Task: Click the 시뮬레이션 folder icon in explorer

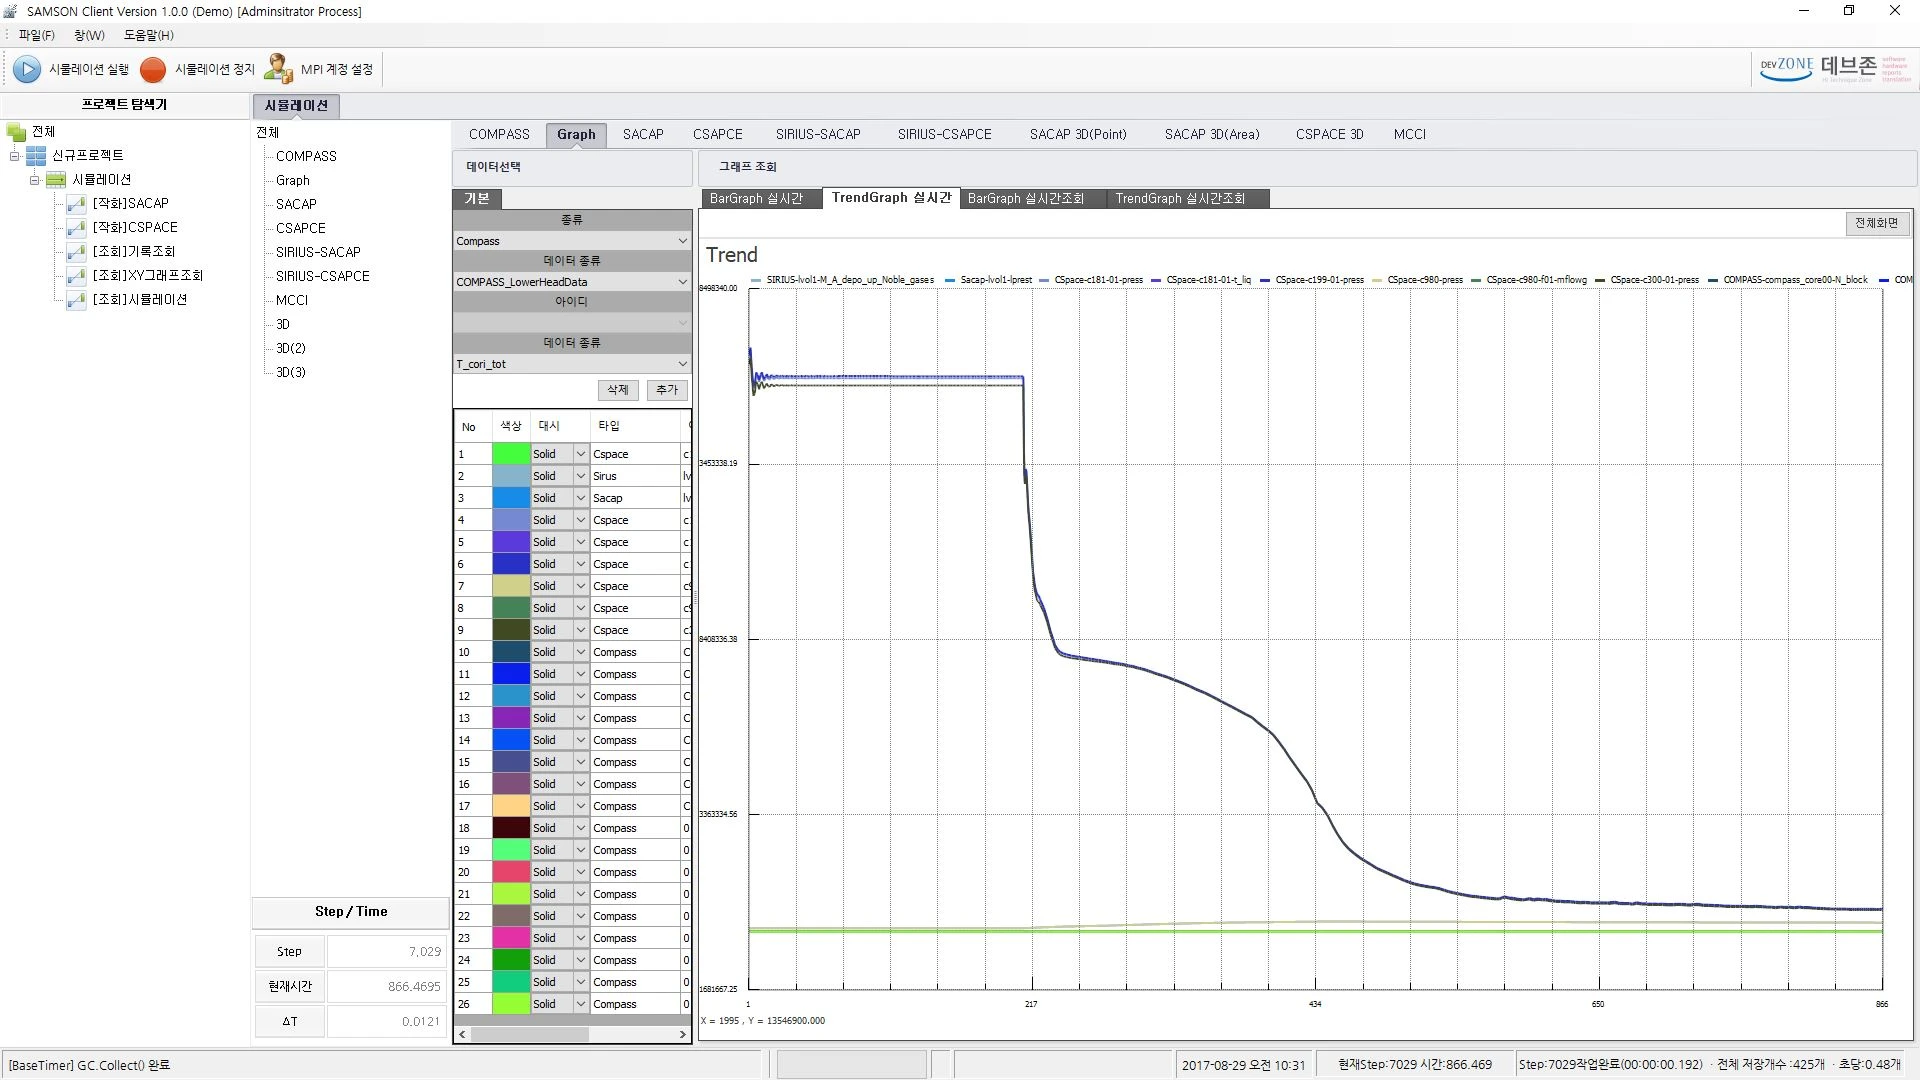Action: [x=56, y=180]
